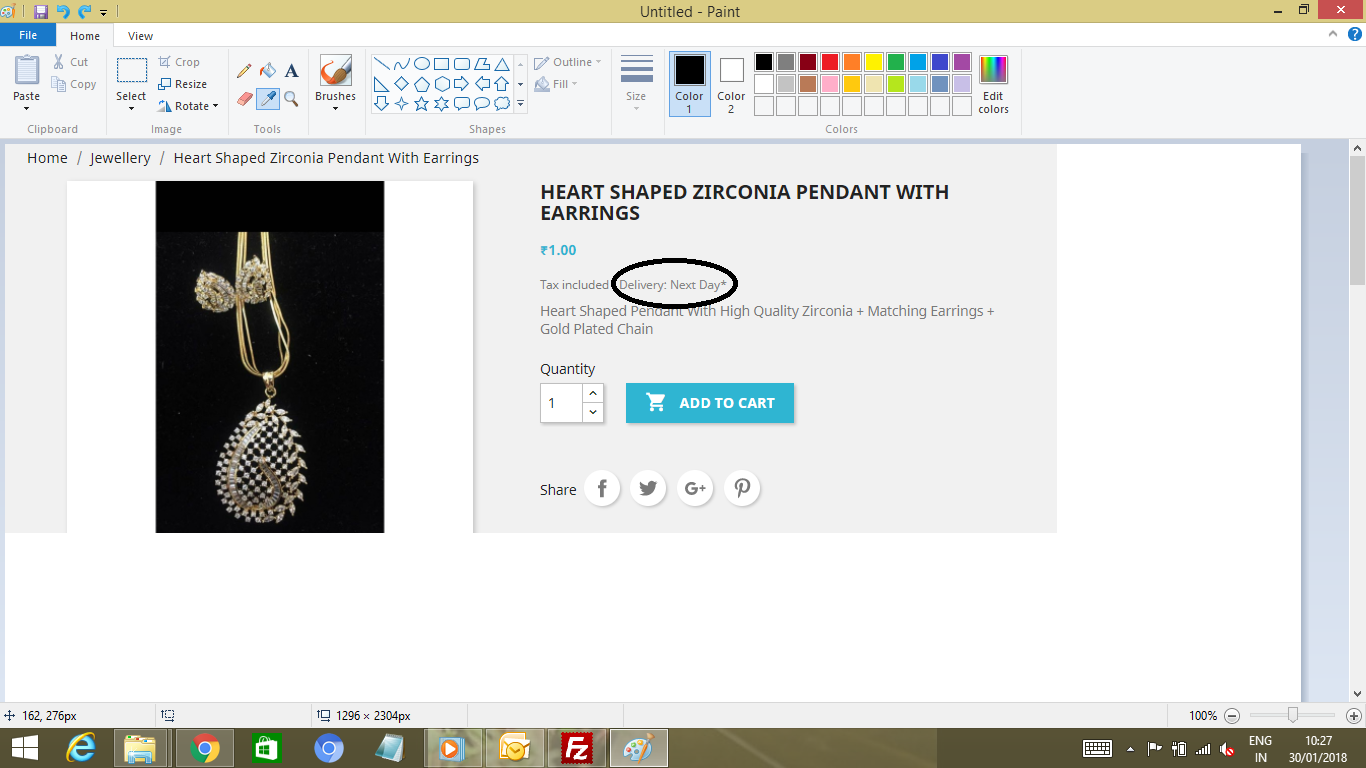The image size is (1366, 768).
Task: Choose the Line shape
Action: click(381, 64)
